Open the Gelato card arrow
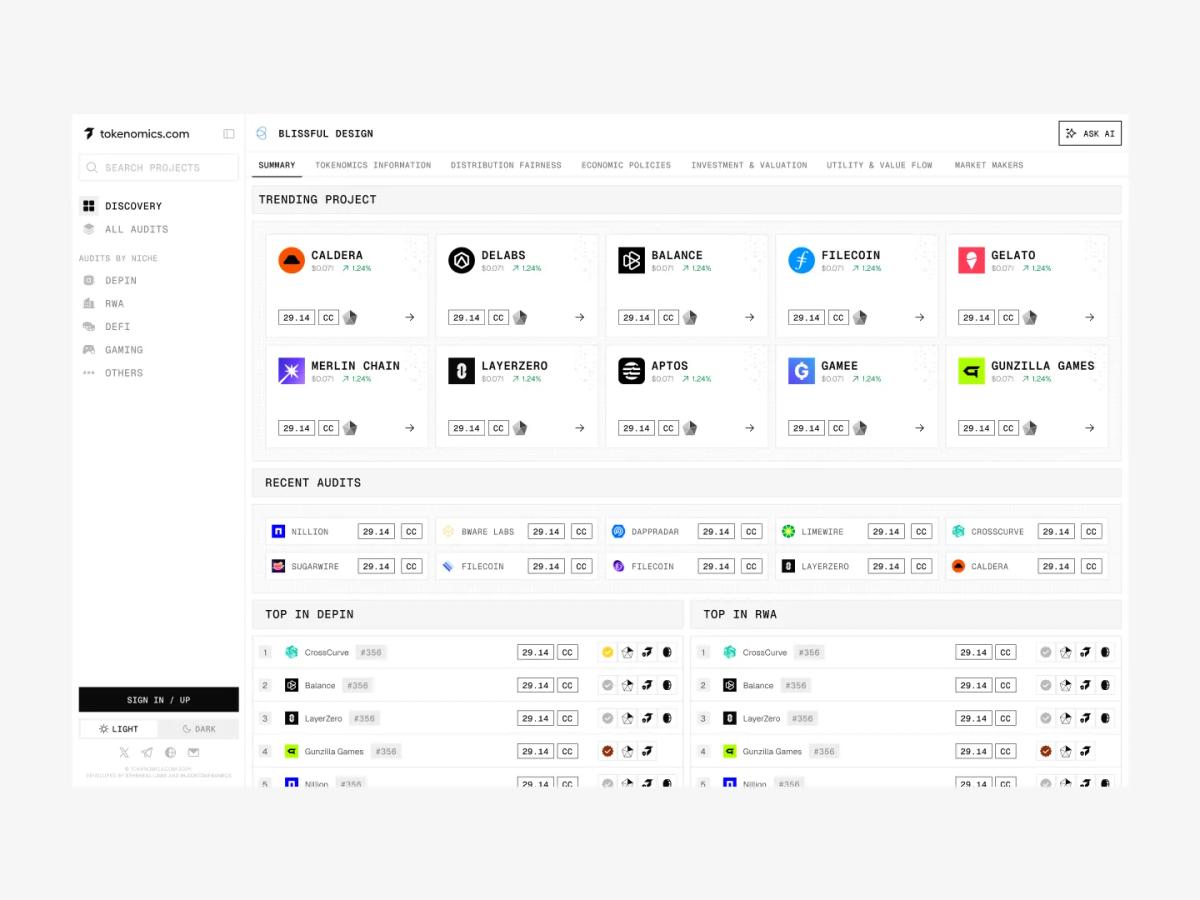Image resolution: width=1200 pixels, height=900 pixels. [1090, 318]
